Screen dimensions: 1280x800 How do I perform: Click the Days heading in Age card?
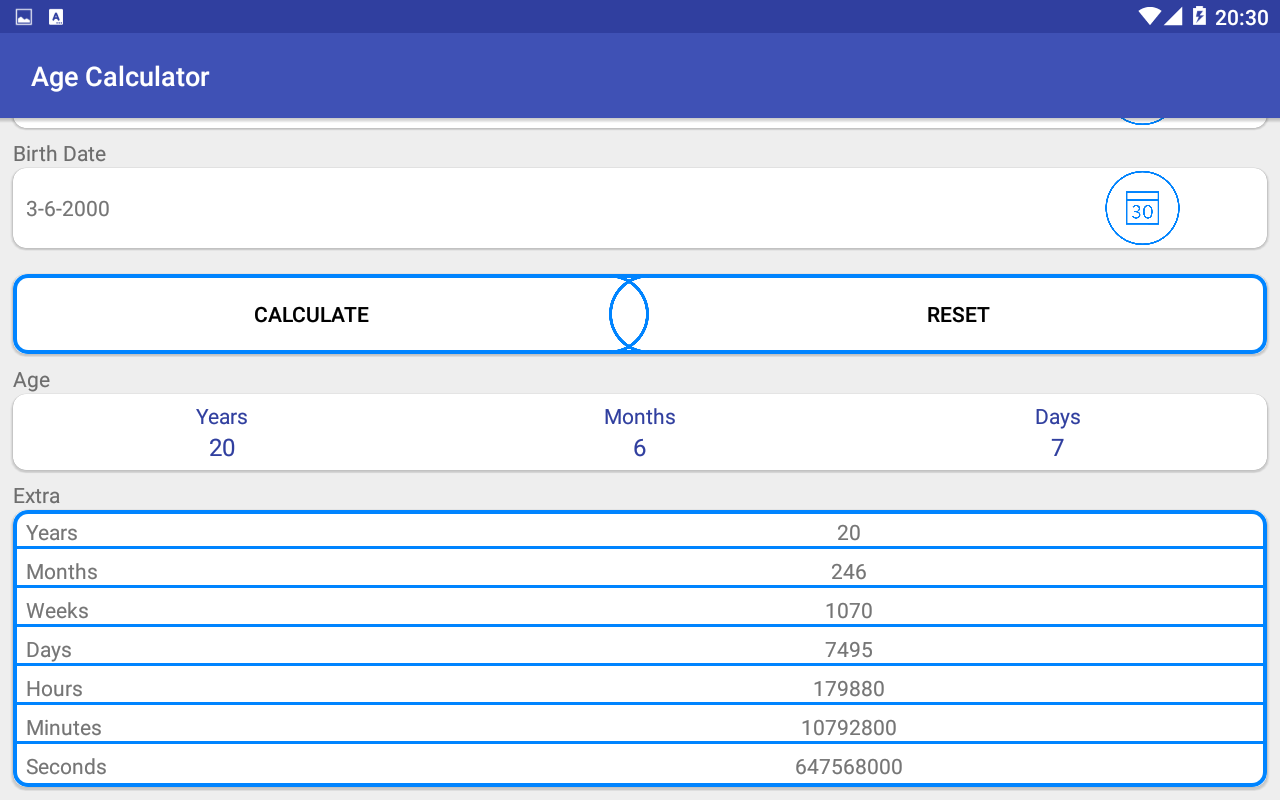tap(1058, 417)
